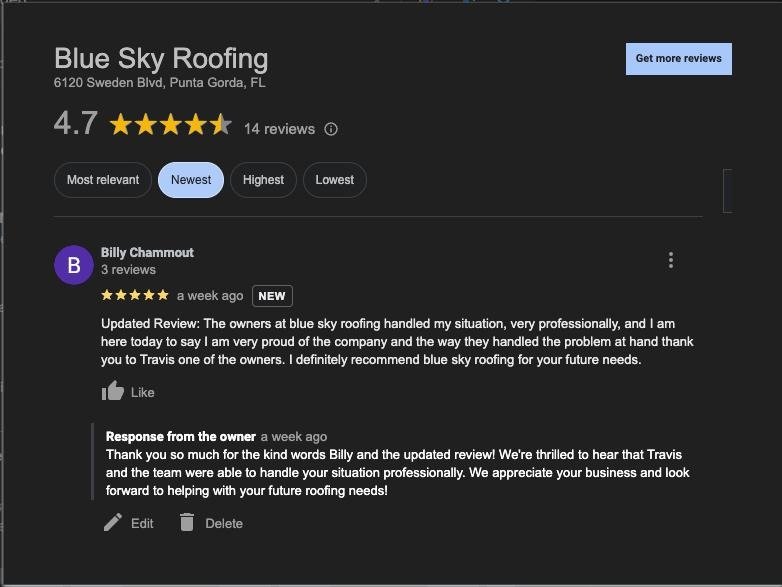Click the Blue Sky Roofing title
Viewport: 782px width, 587px height.
[161, 59]
